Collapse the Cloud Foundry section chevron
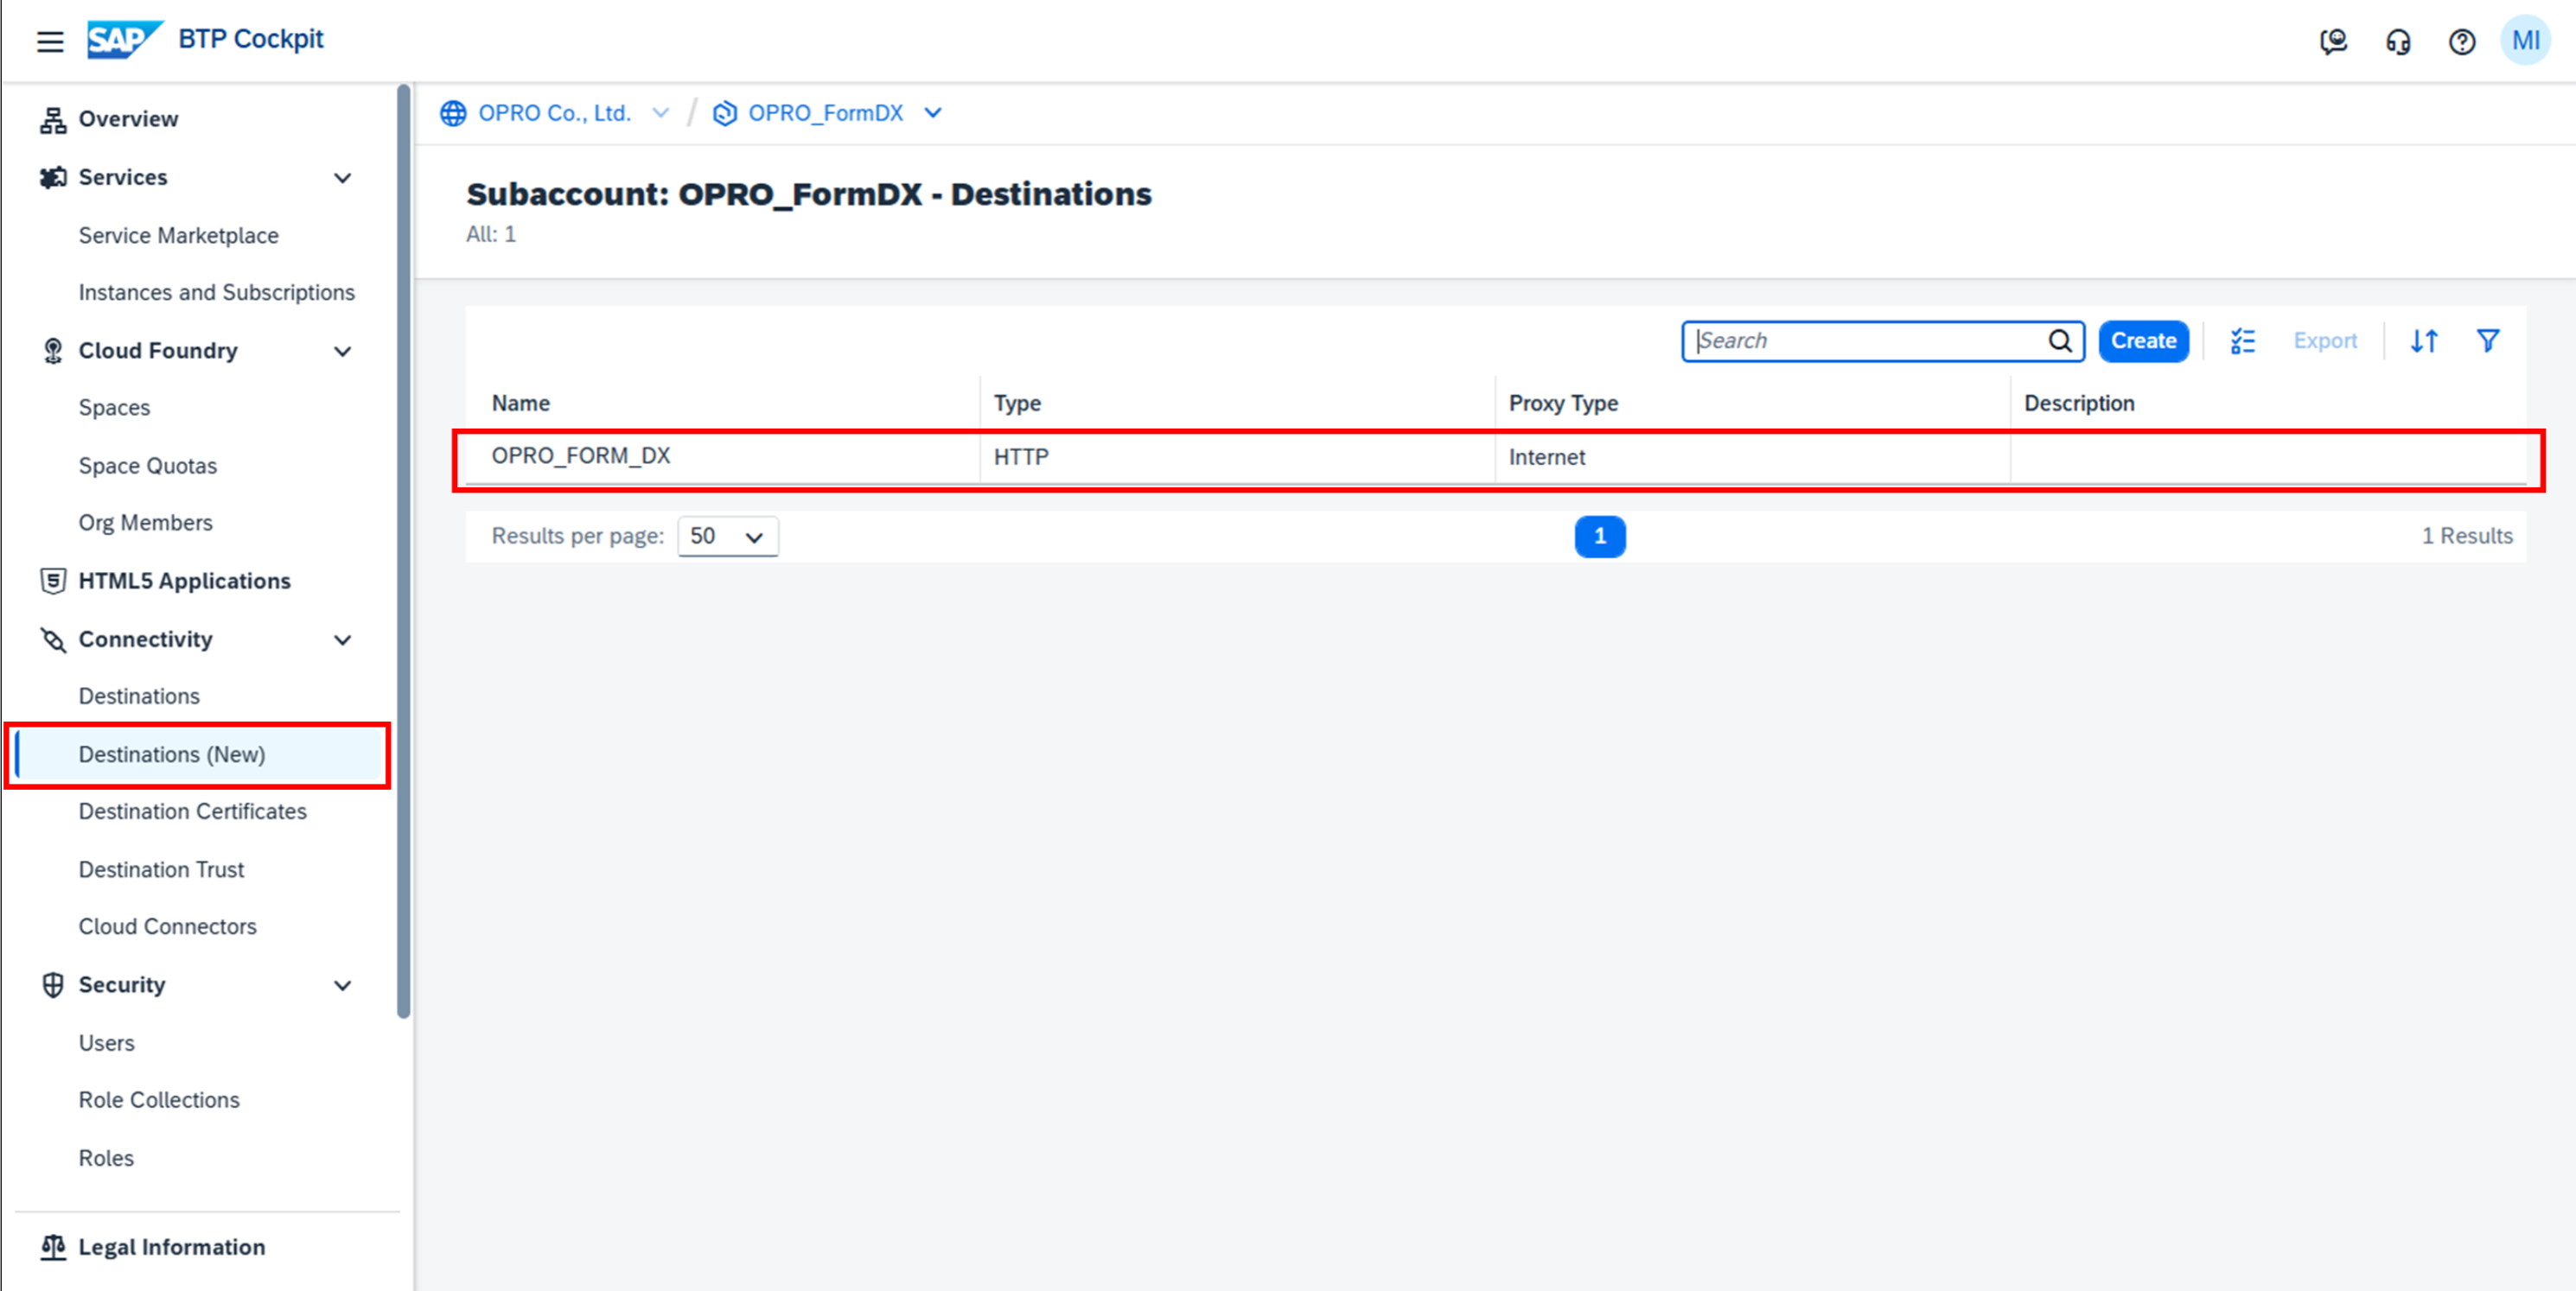The width and height of the screenshot is (2576, 1291). [343, 351]
